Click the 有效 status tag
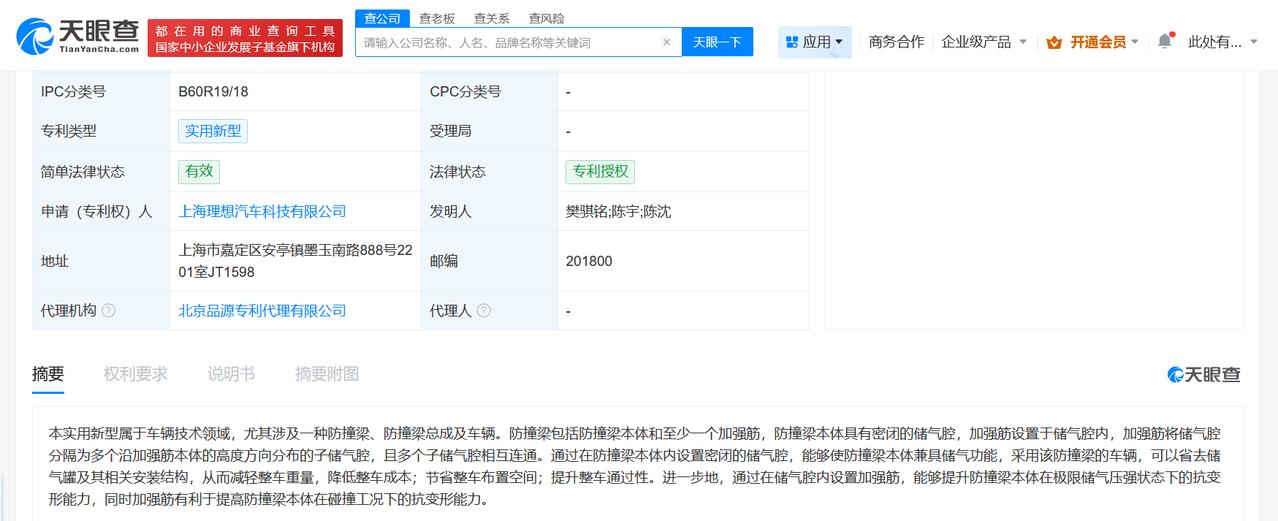The height and width of the screenshot is (521, 1278). (x=199, y=171)
